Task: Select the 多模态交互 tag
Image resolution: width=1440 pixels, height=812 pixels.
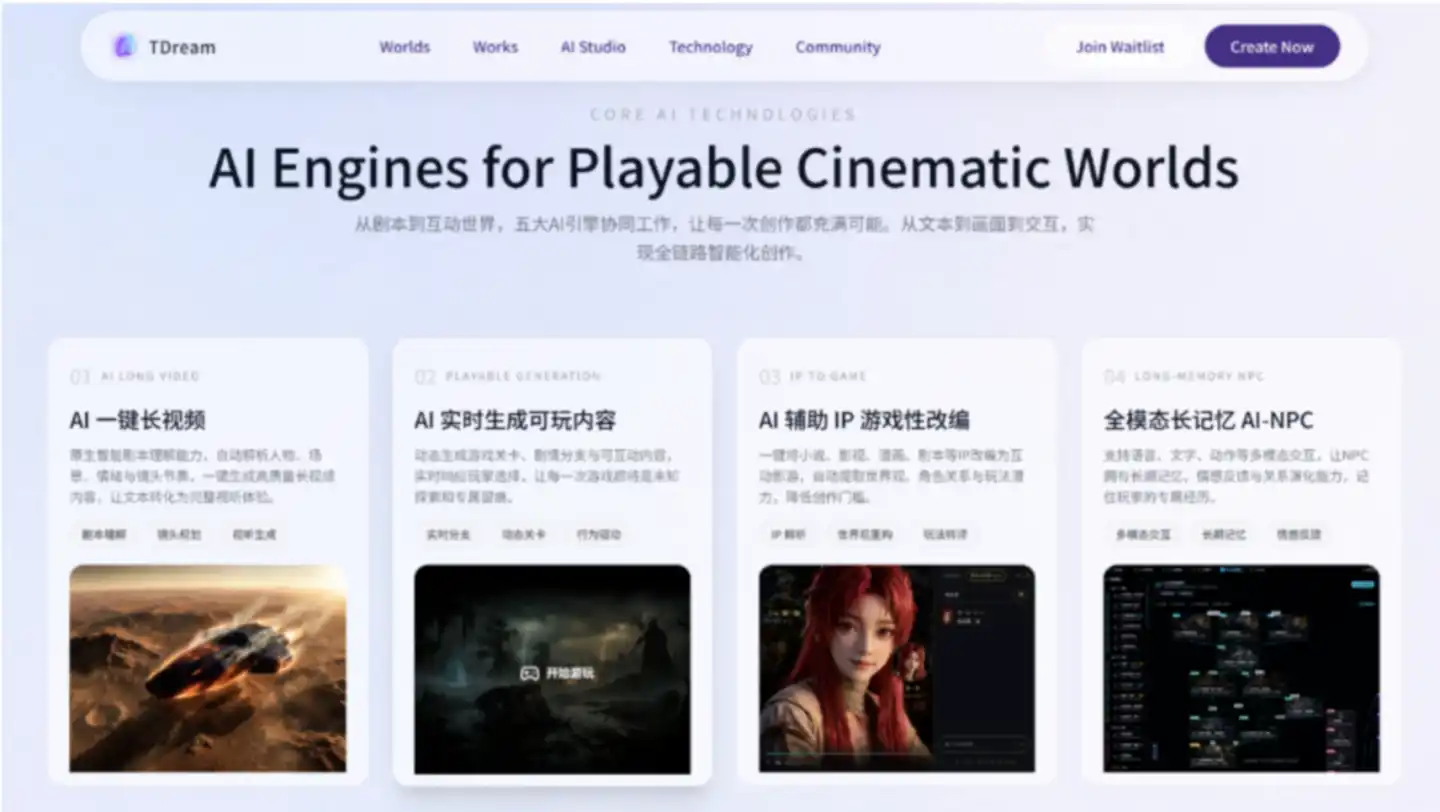Action: tap(1143, 534)
